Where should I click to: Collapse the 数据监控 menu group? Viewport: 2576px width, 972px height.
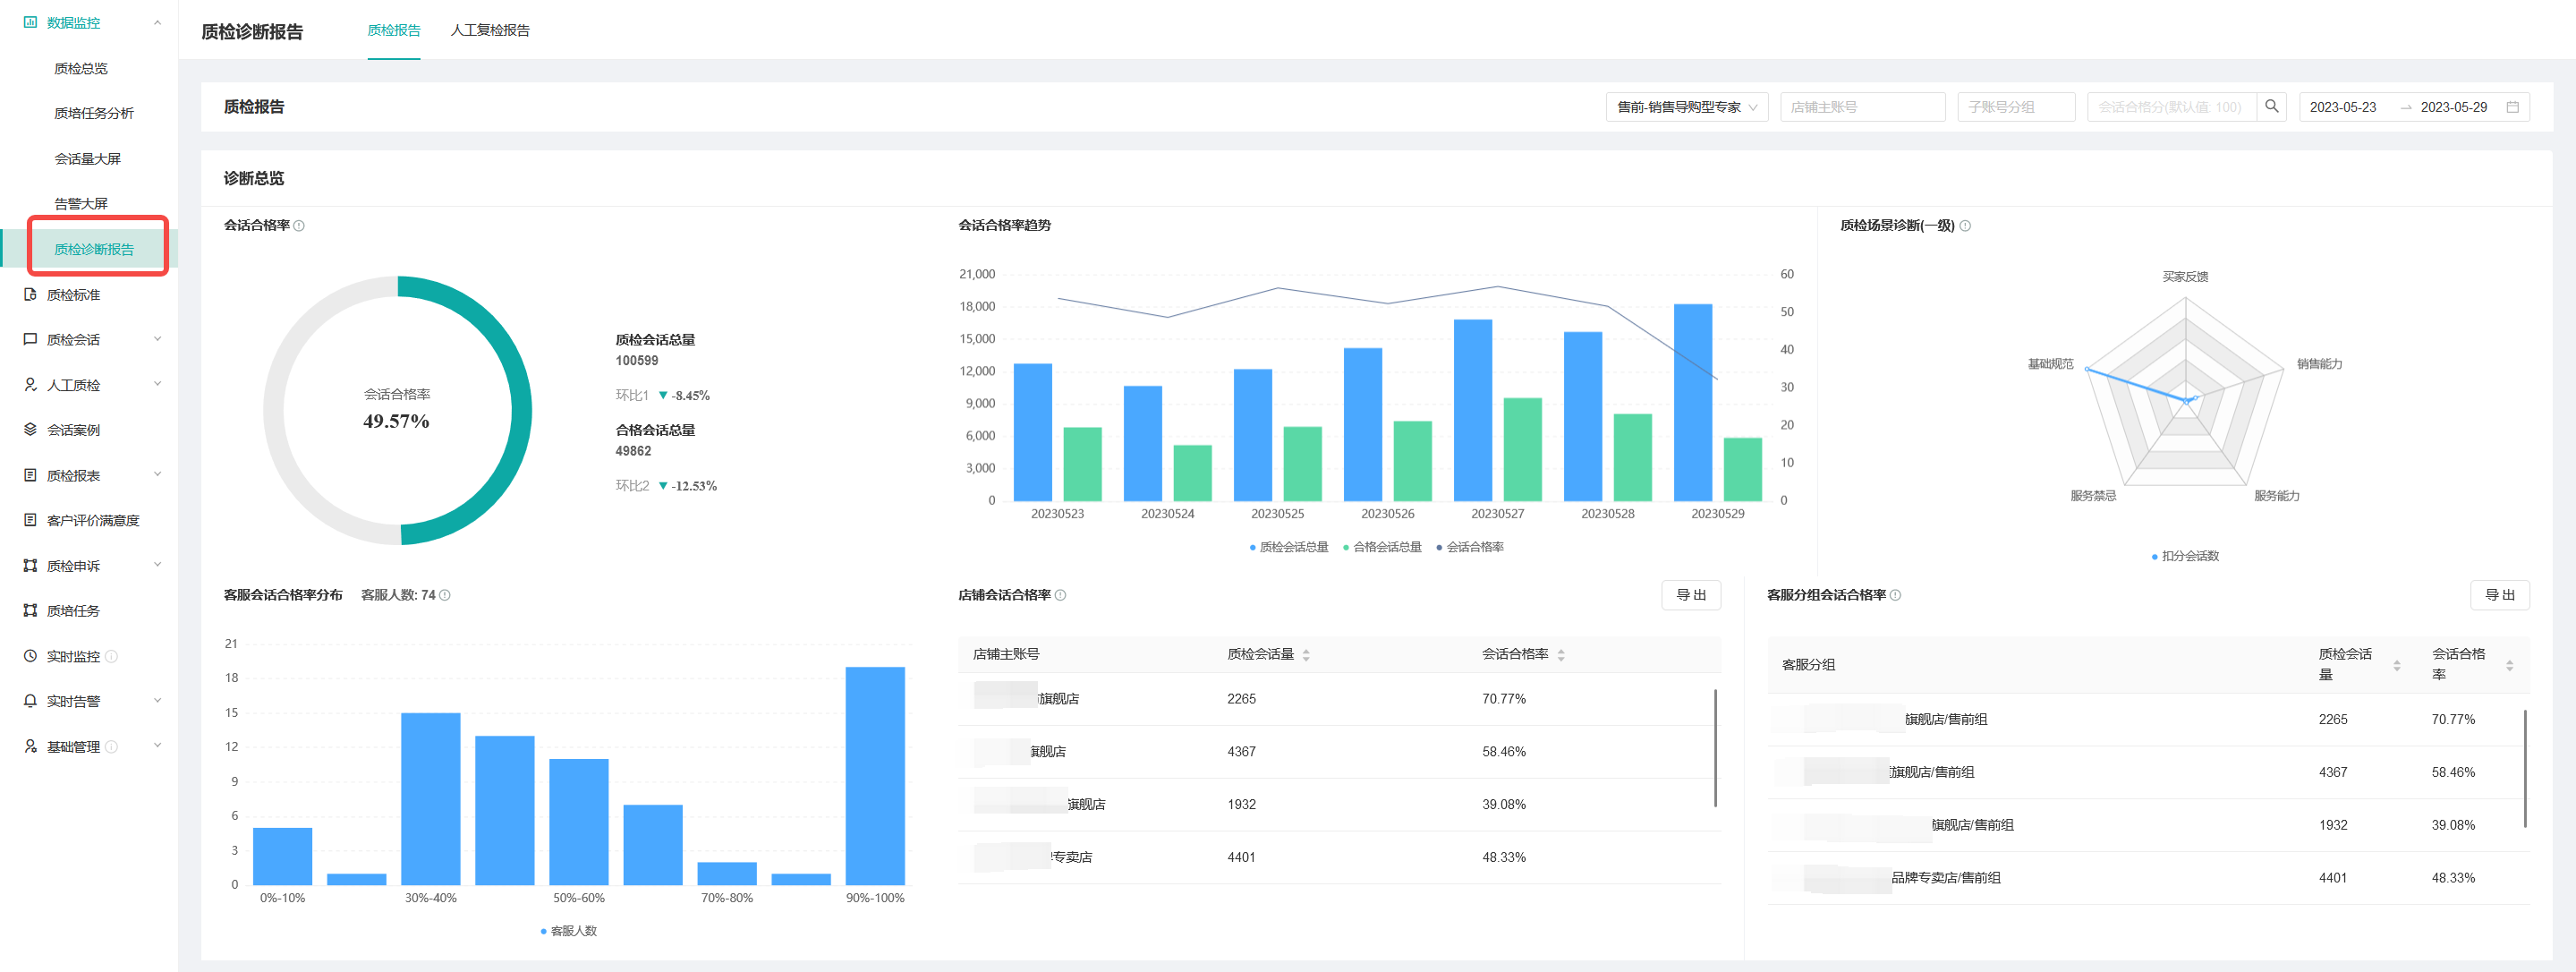(157, 22)
